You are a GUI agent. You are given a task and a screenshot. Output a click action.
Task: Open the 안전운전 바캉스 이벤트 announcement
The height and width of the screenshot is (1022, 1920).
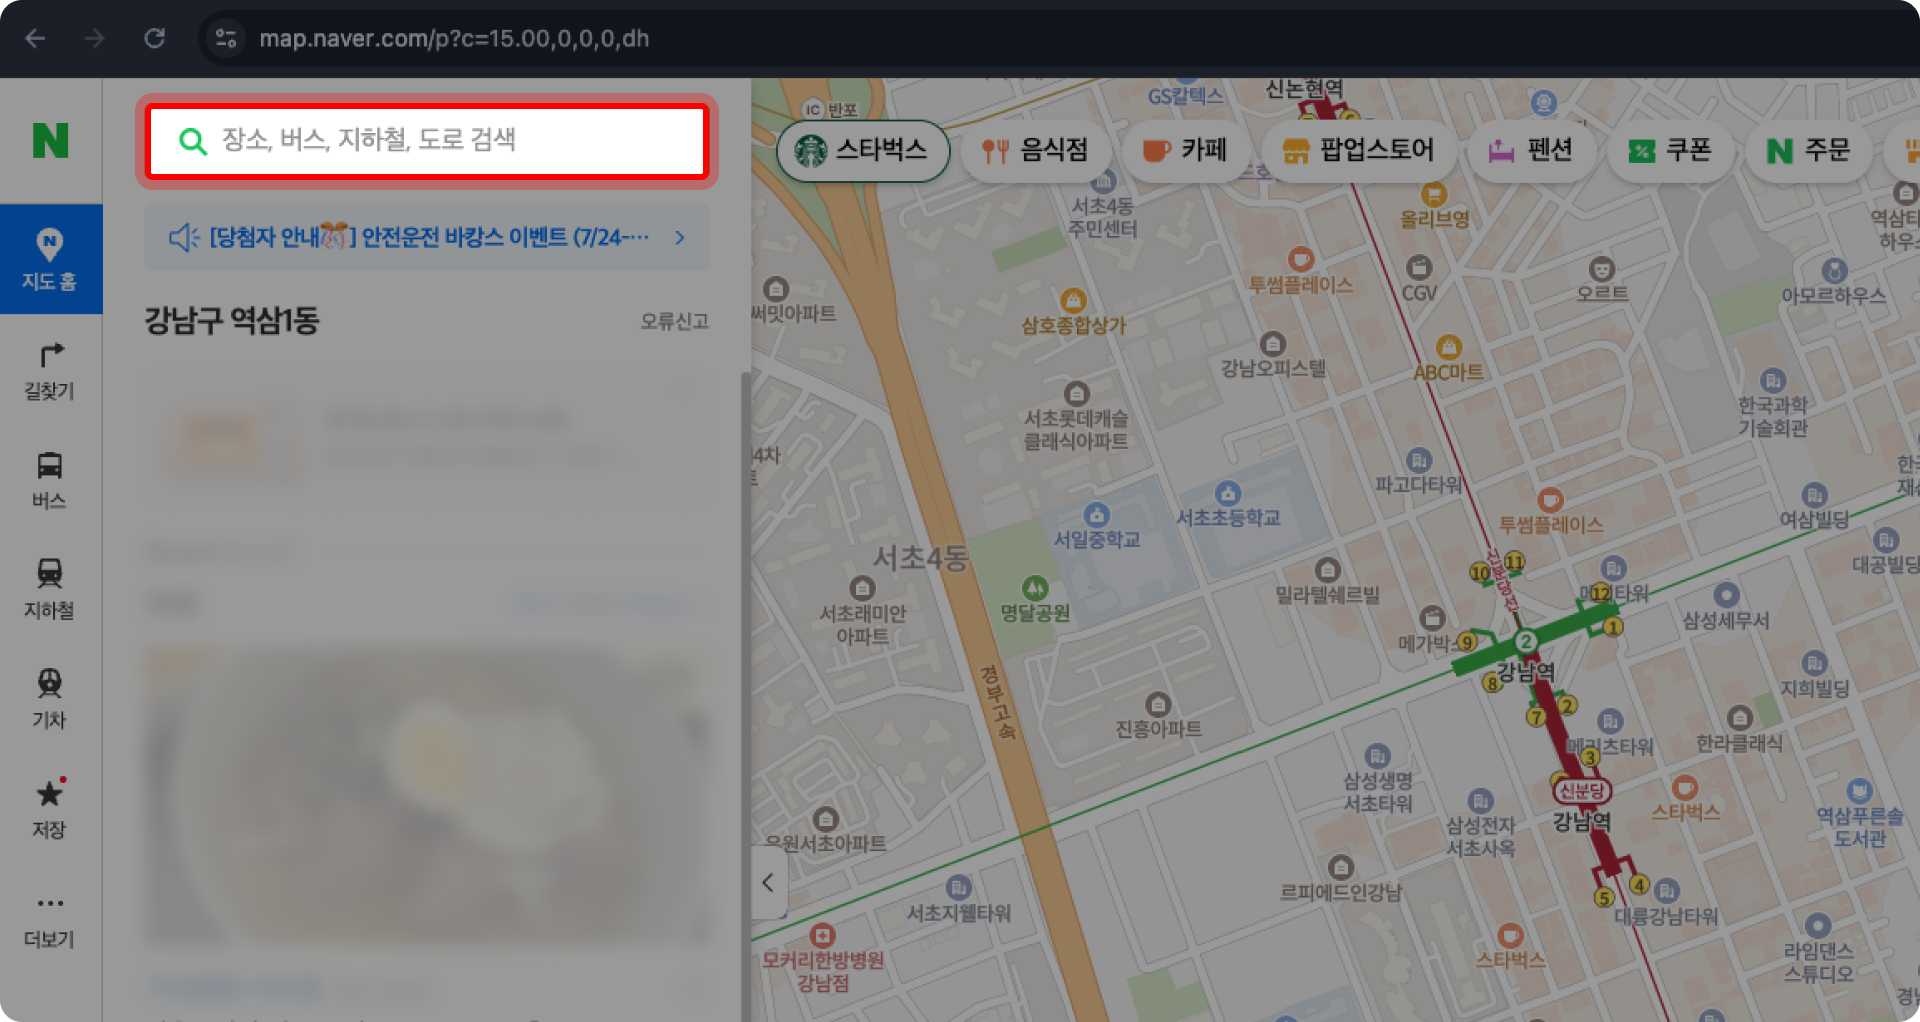pos(427,237)
